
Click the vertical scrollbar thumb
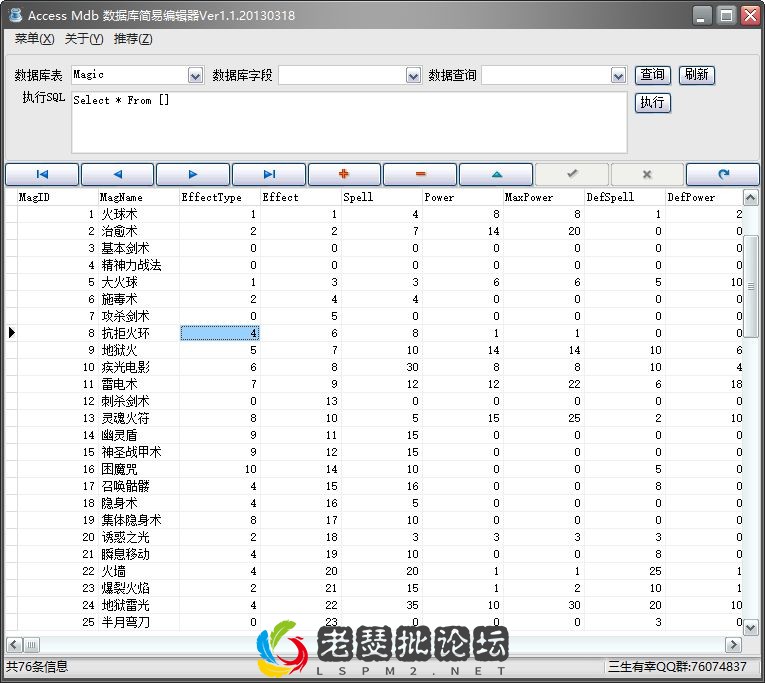(750, 287)
